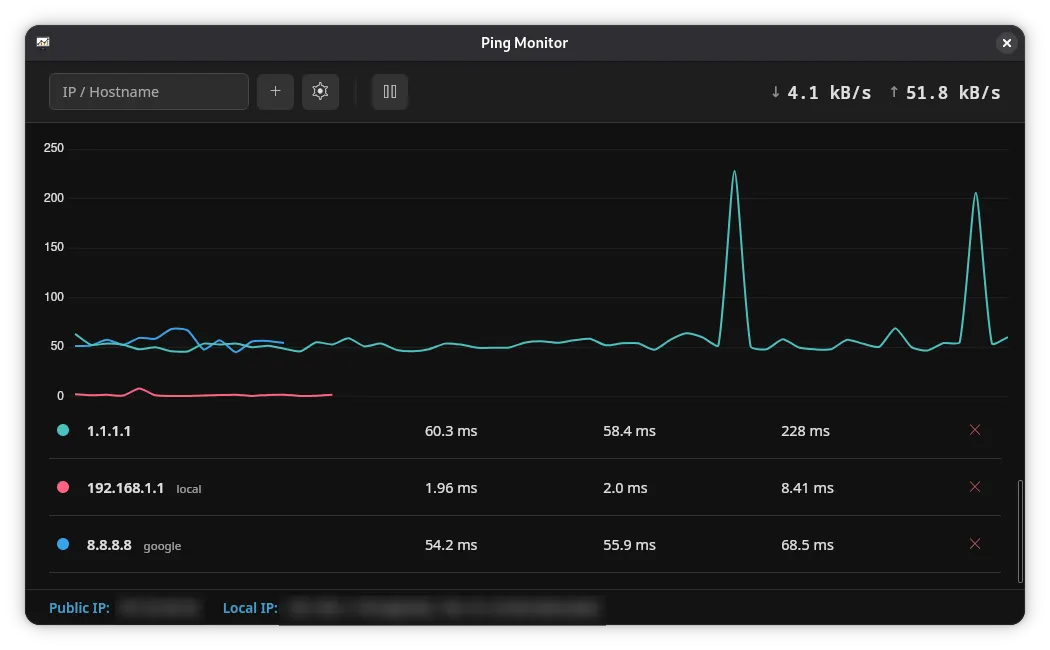Click the 'google' label next to 8.8.8.8
Screen dimensions: 1050x650
[x=162, y=546]
